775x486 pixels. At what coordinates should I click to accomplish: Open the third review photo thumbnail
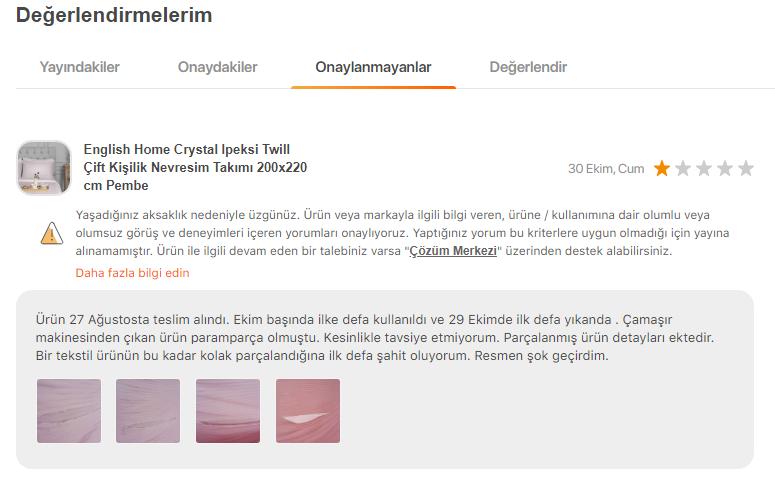228,411
